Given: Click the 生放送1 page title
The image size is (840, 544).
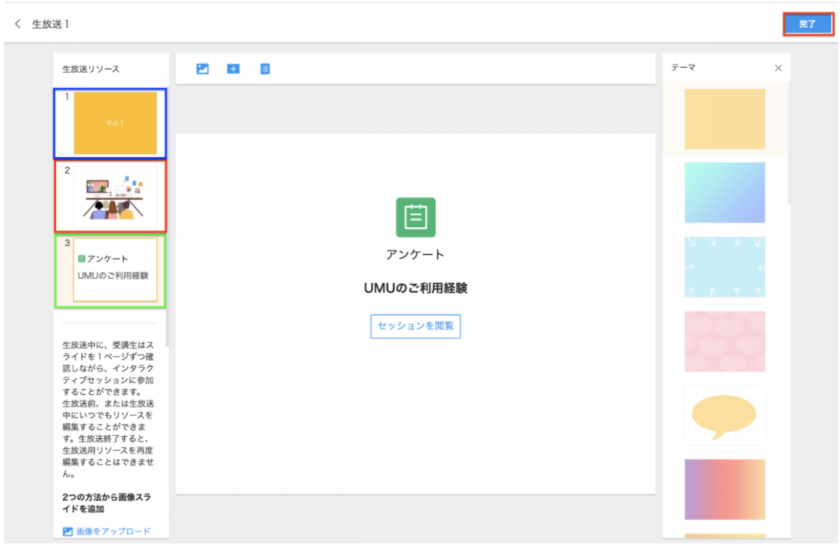Looking at the screenshot, I should point(50,24).
